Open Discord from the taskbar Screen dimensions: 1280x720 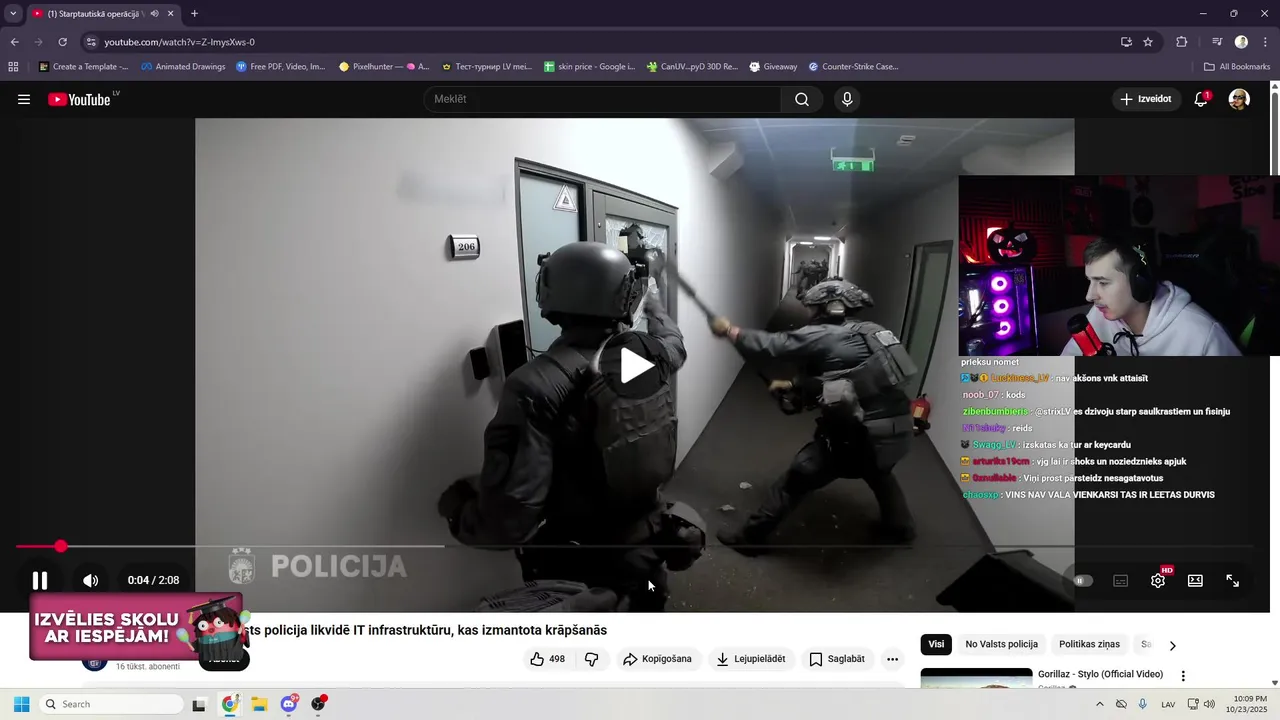pos(289,704)
